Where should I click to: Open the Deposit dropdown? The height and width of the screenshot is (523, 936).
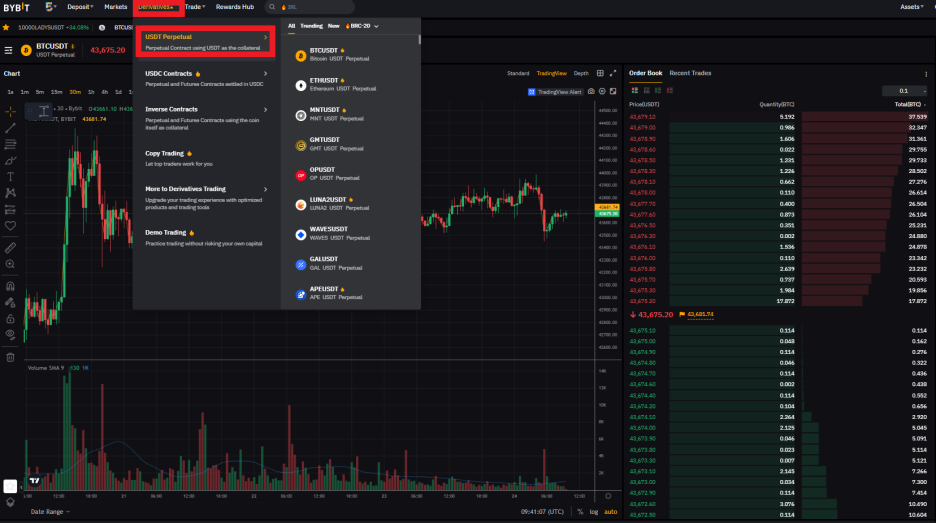click(x=80, y=7)
